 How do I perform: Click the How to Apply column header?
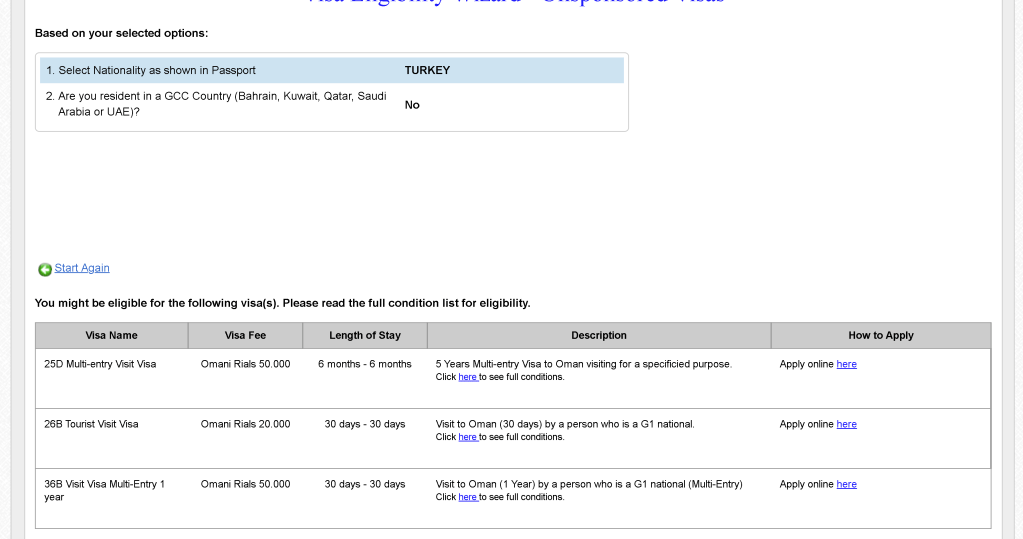(x=881, y=335)
